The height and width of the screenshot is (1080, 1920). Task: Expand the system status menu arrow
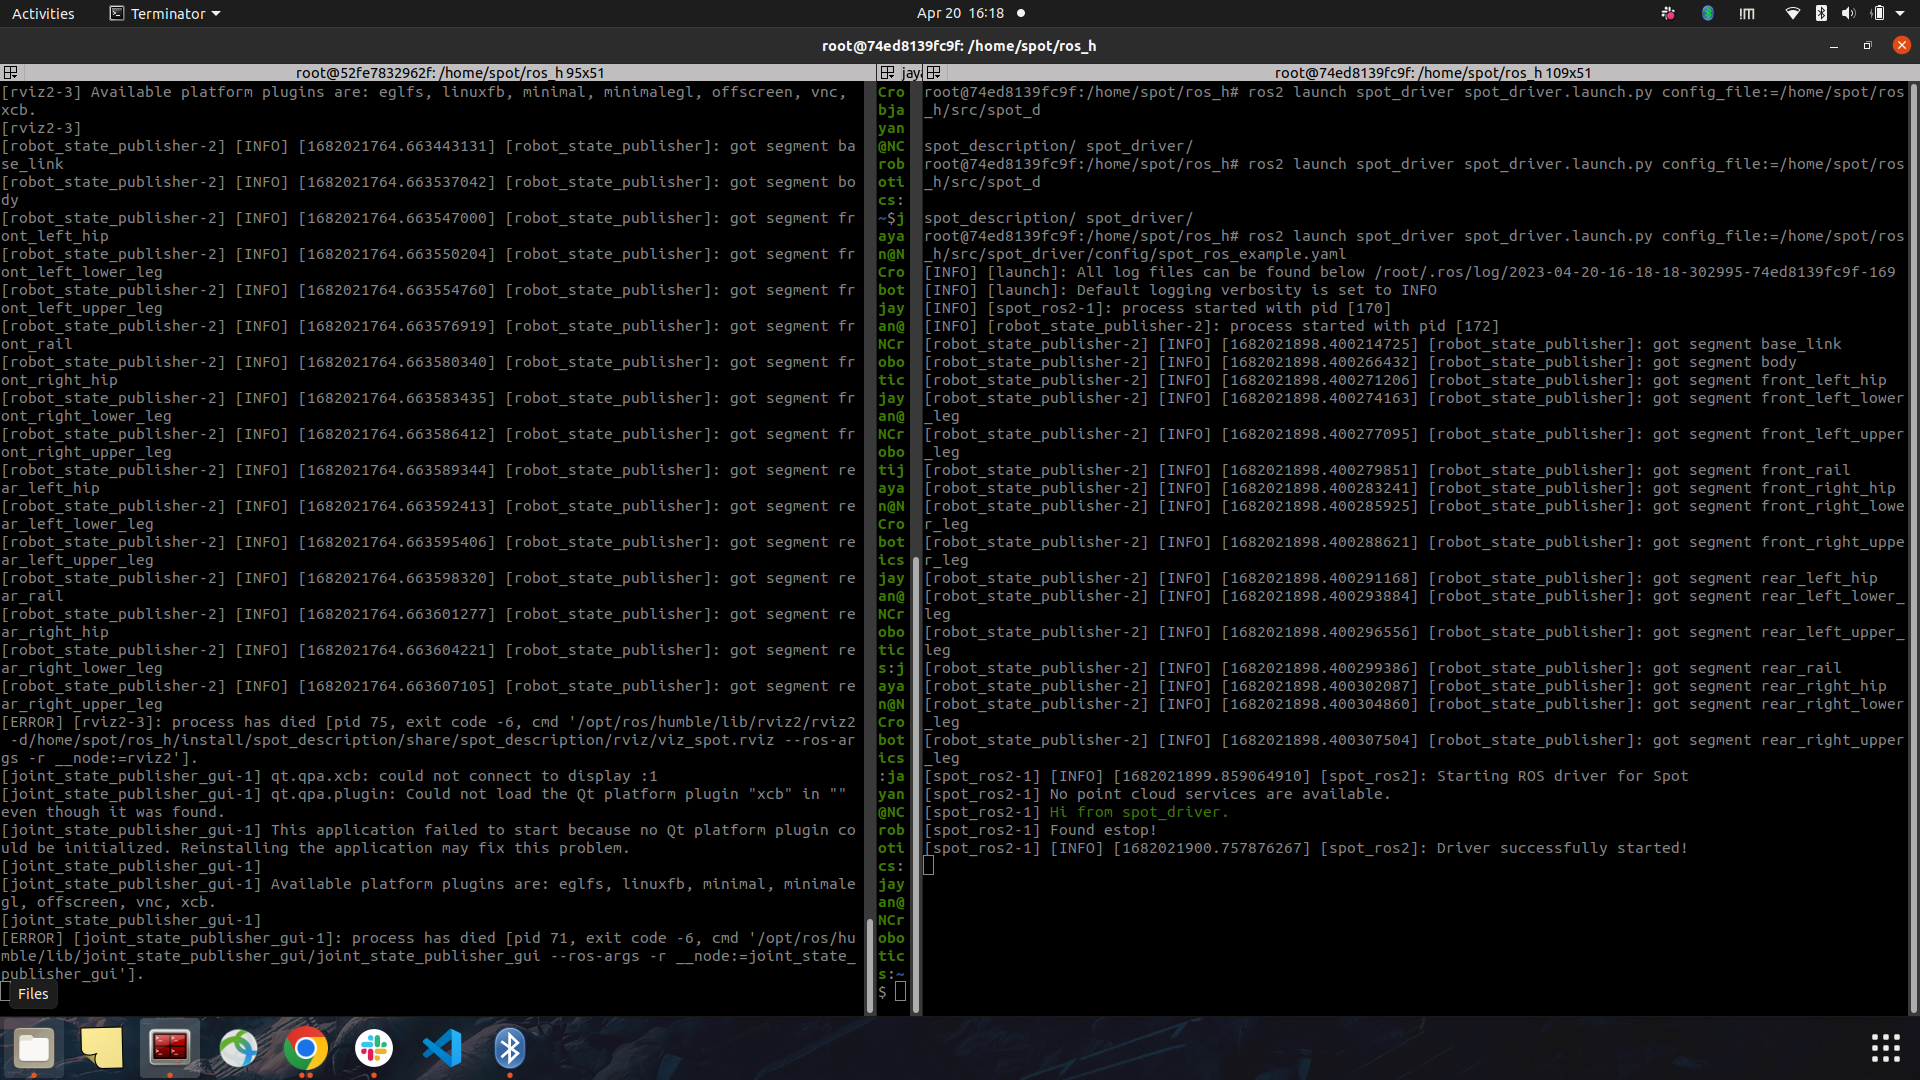coord(1900,13)
